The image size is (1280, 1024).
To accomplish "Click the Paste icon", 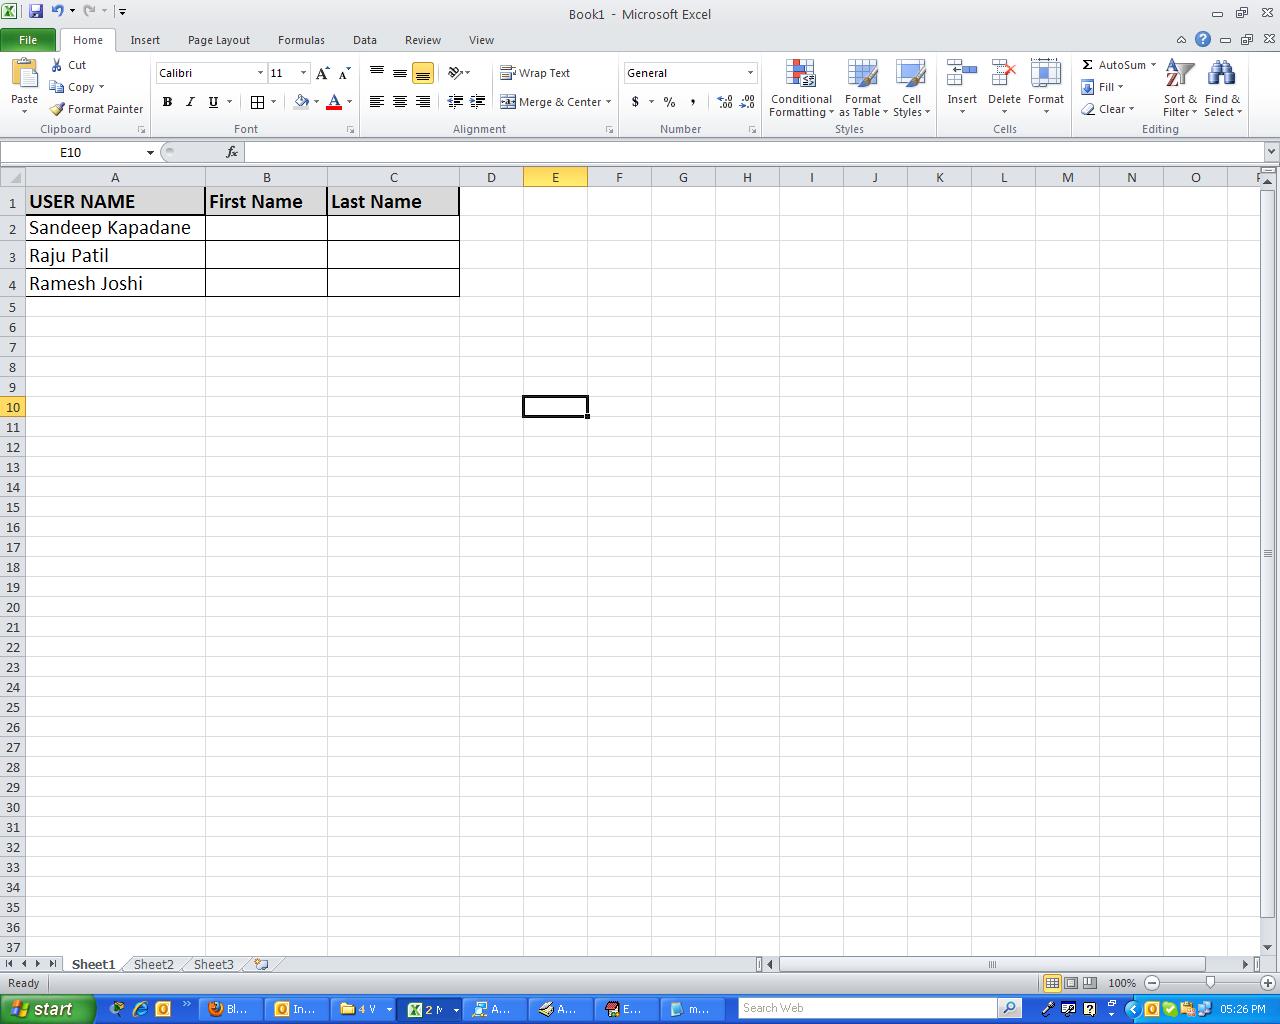I will [x=24, y=76].
